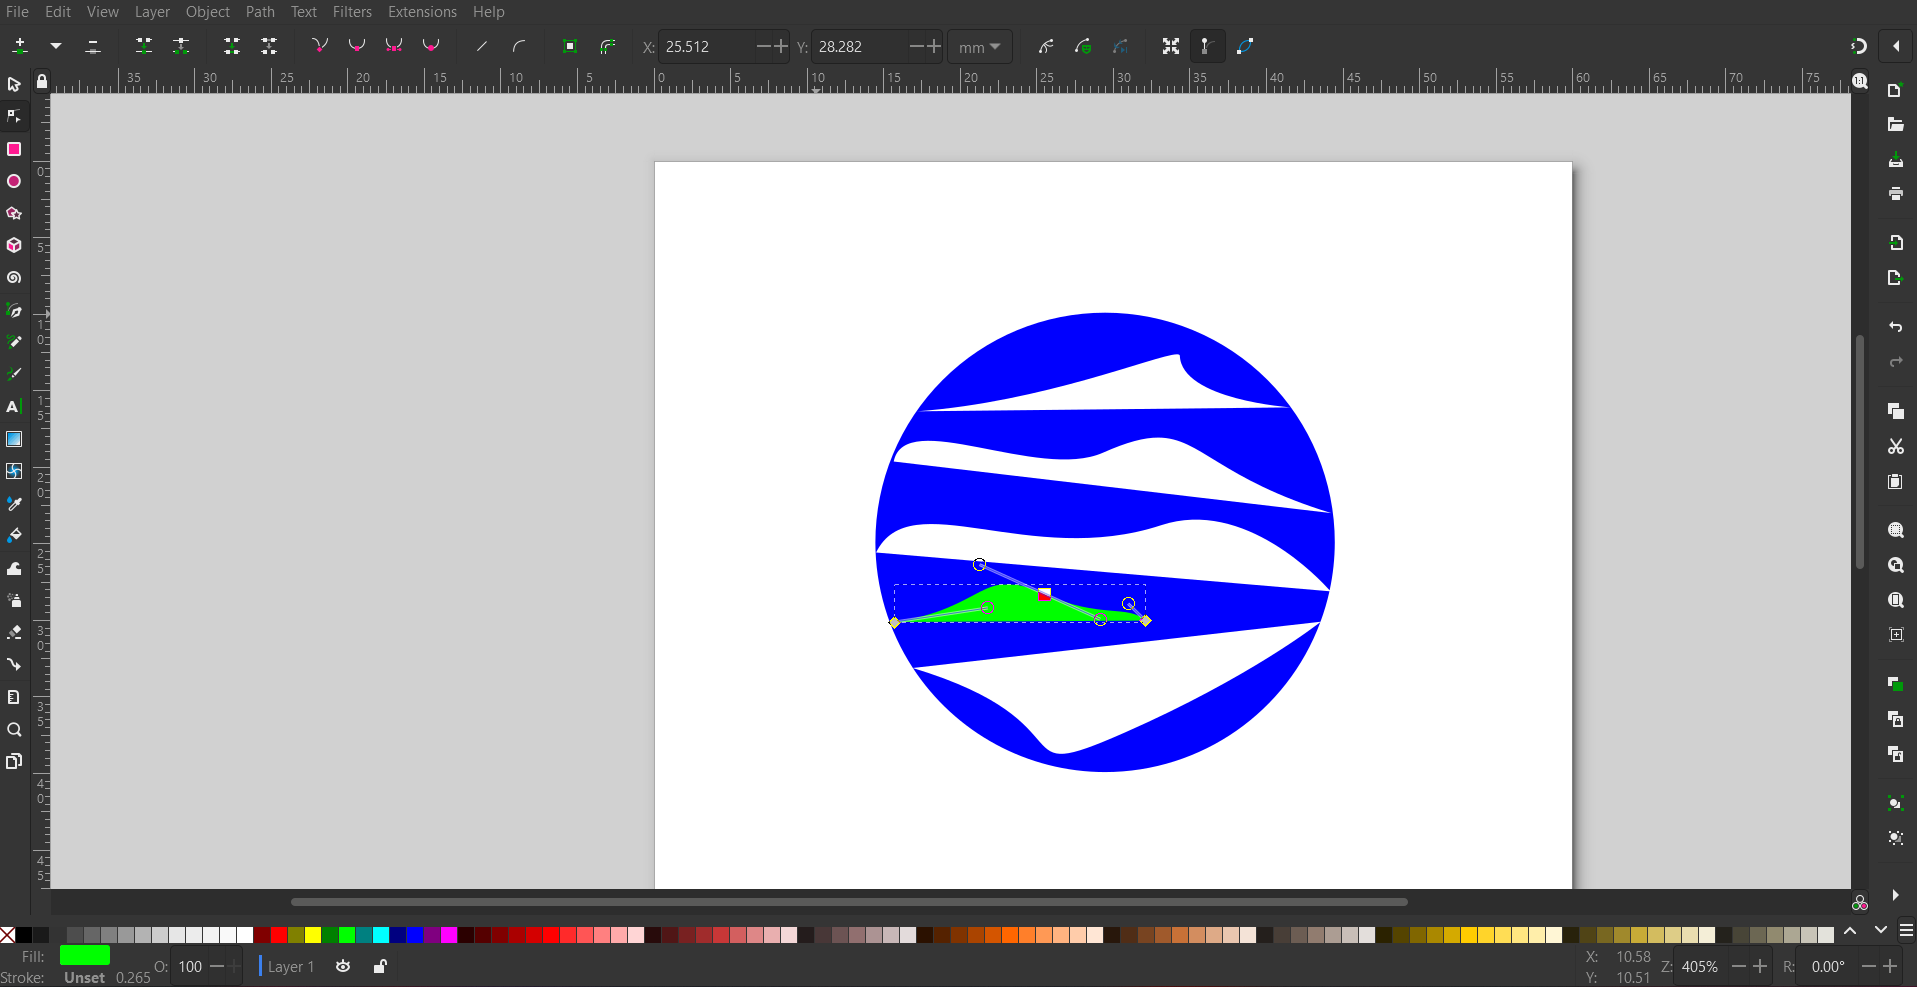The height and width of the screenshot is (987, 1917).
Task: Select the Mesh gradient tool
Action: pyautogui.click(x=14, y=471)
